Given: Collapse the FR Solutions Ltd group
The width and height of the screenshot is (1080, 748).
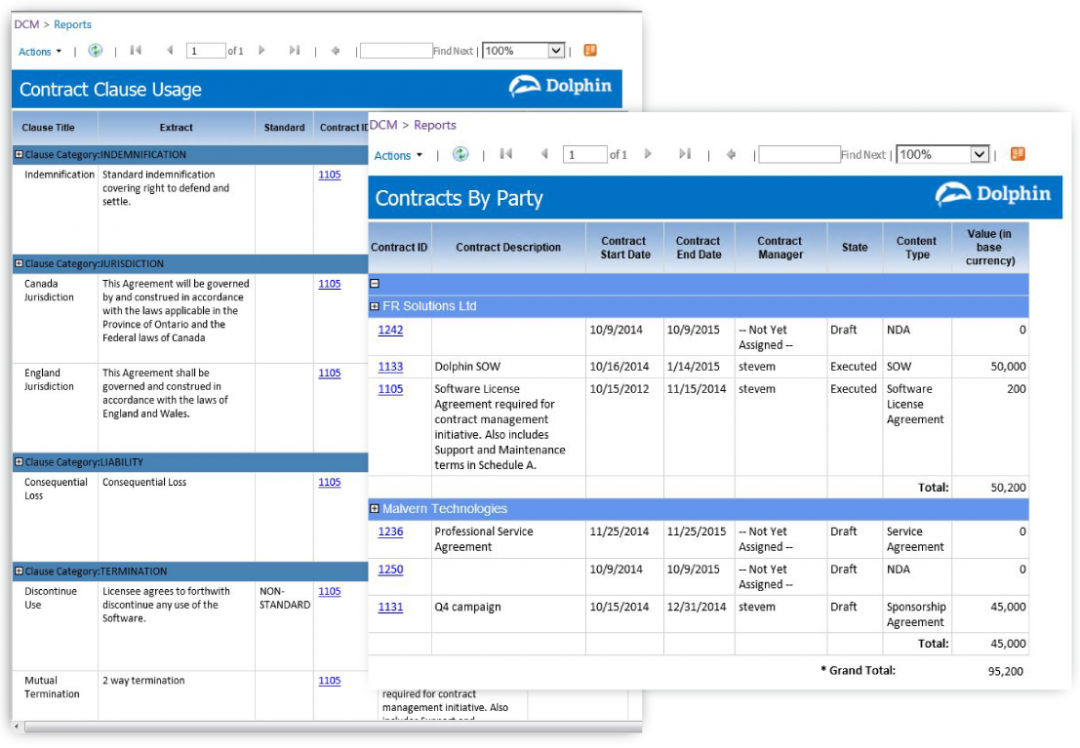Looking at the screenshot, I should [375, 306].
